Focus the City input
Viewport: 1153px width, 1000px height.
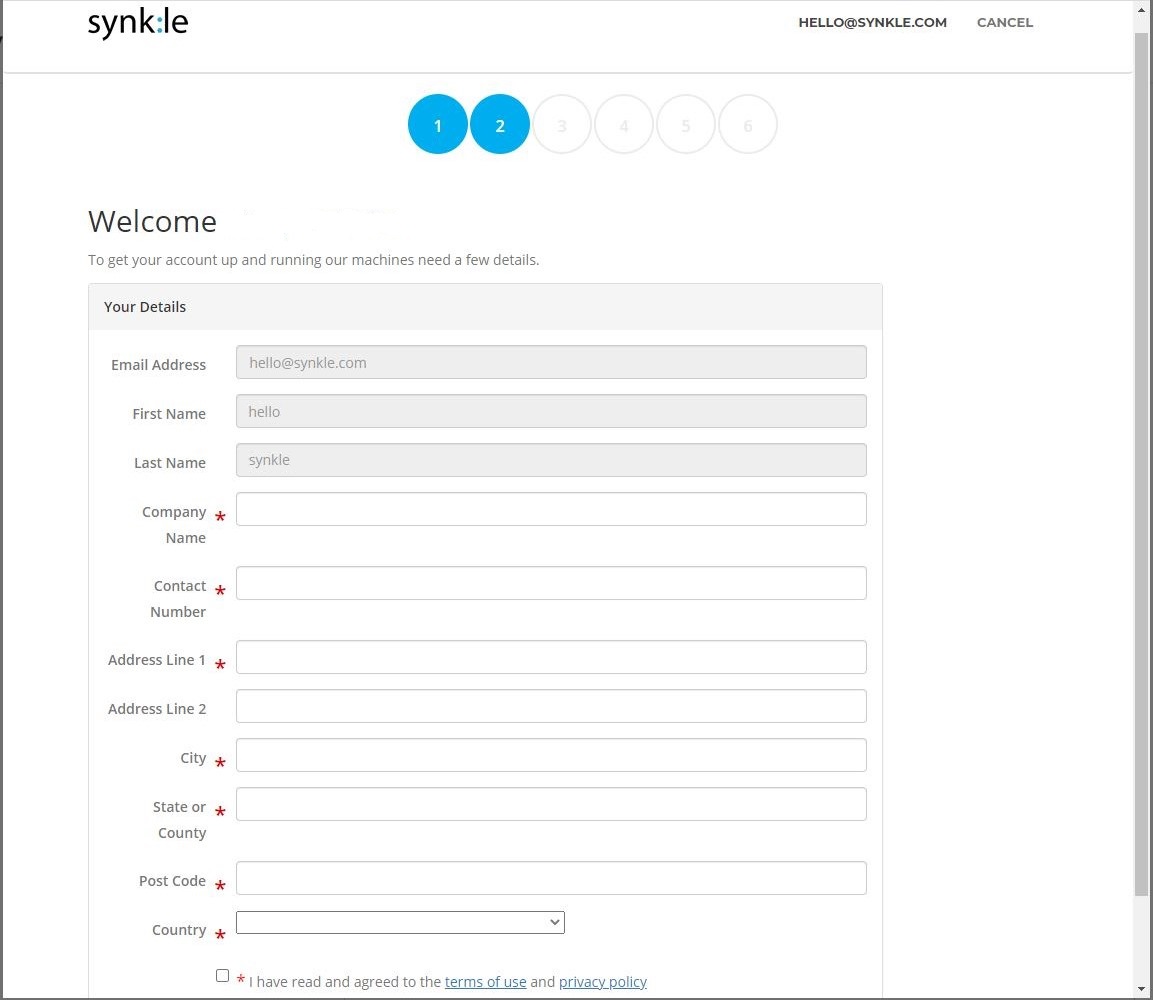pos(551,755)
